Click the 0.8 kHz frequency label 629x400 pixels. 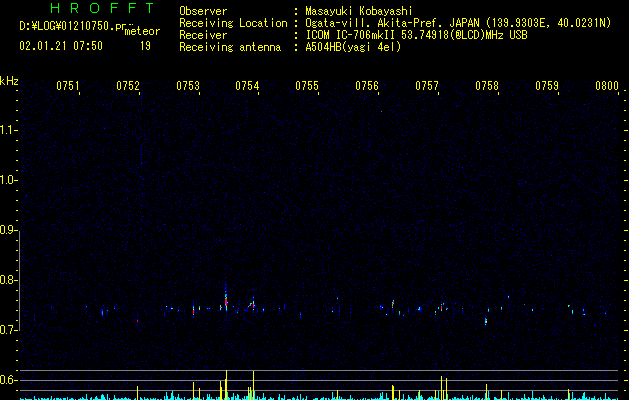9,280
